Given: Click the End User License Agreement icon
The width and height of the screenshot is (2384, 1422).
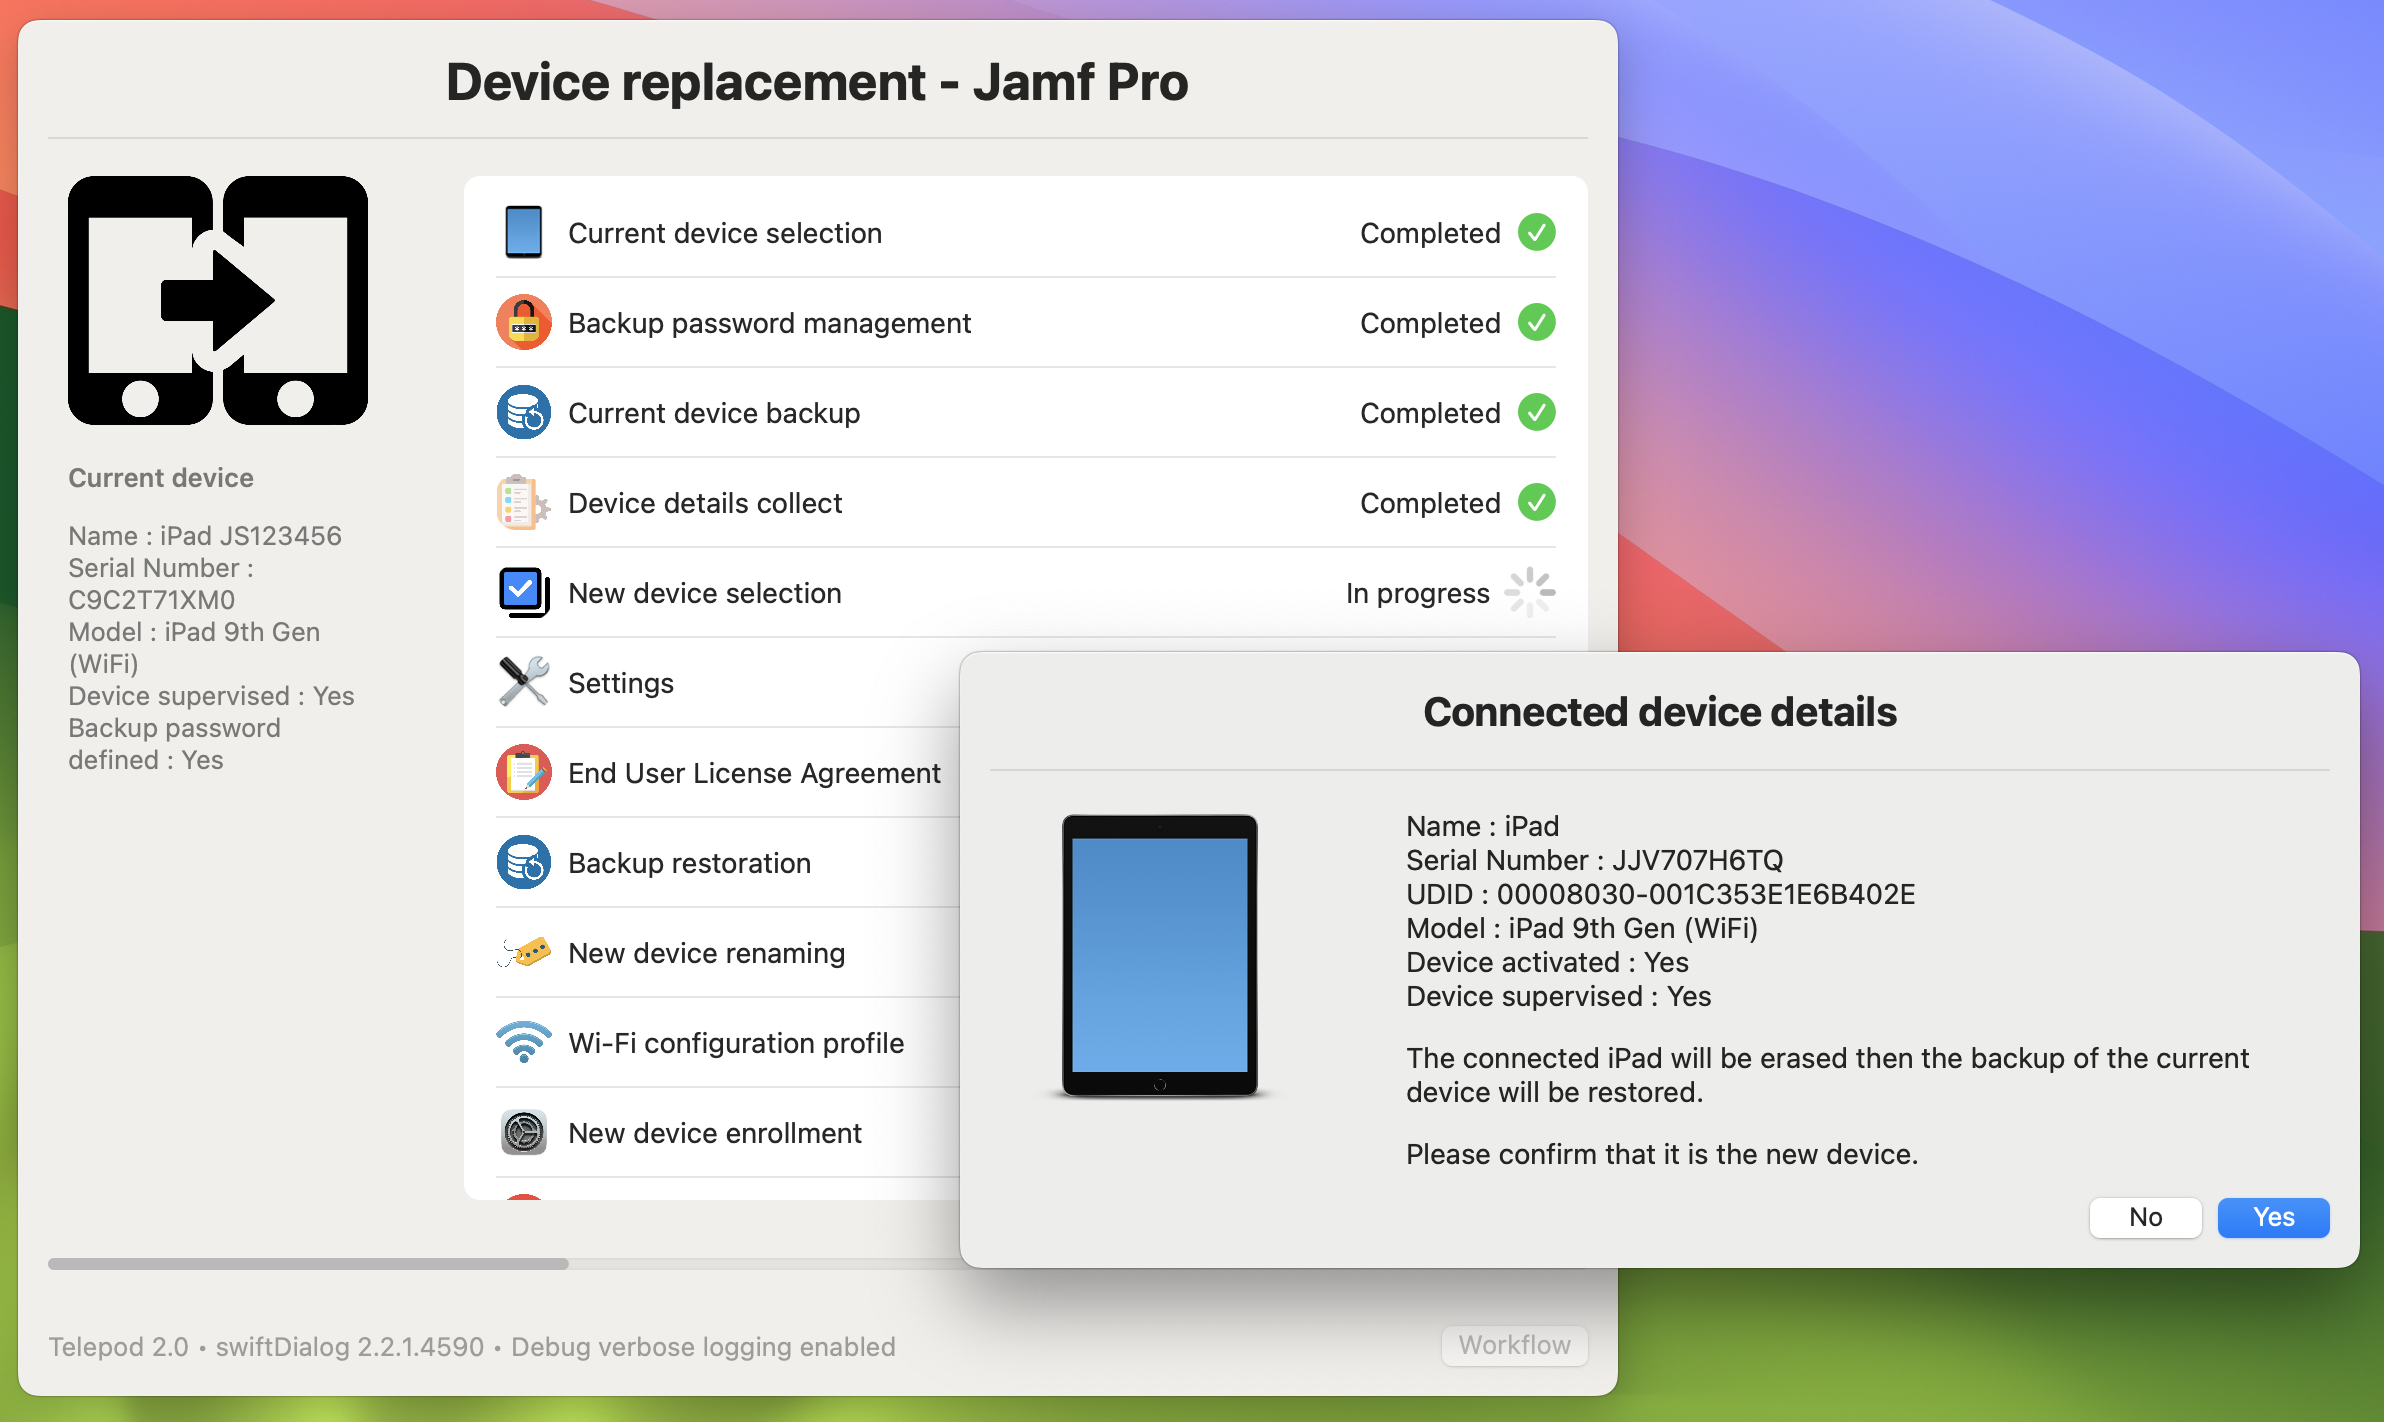Looking at the screenshot, I should 523,772.
